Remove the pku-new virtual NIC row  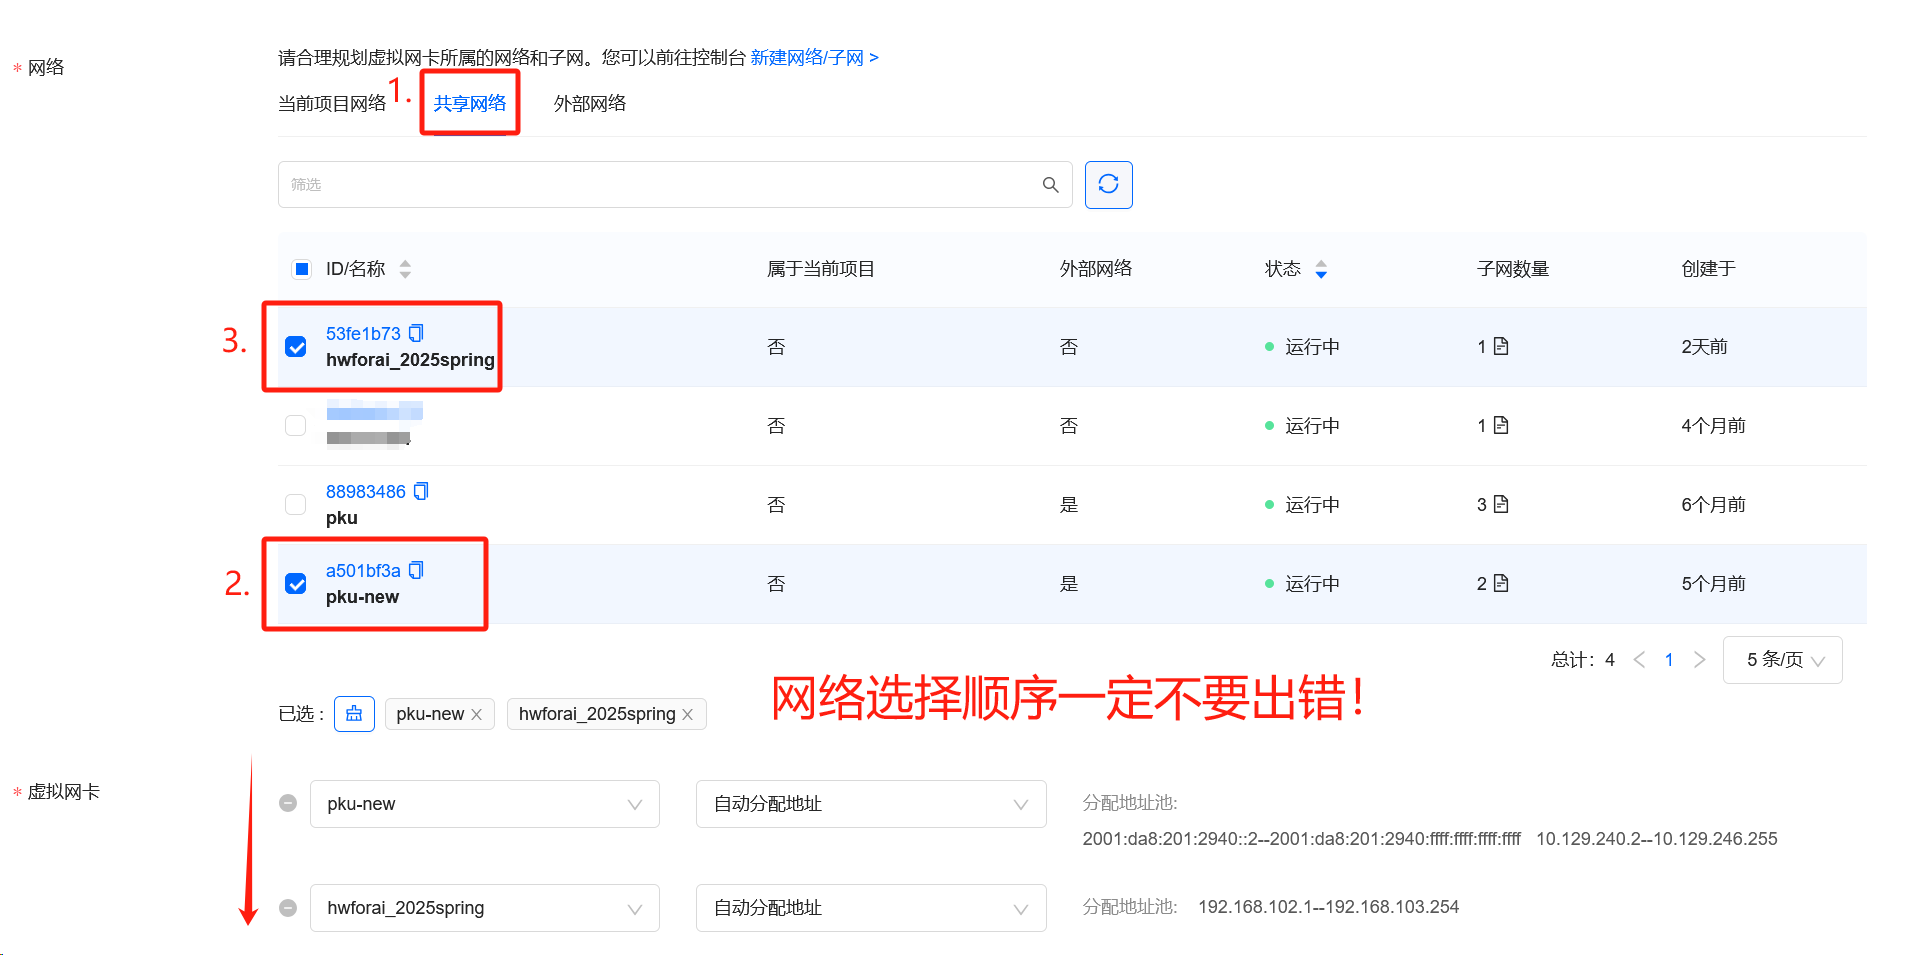coord(288,803)
